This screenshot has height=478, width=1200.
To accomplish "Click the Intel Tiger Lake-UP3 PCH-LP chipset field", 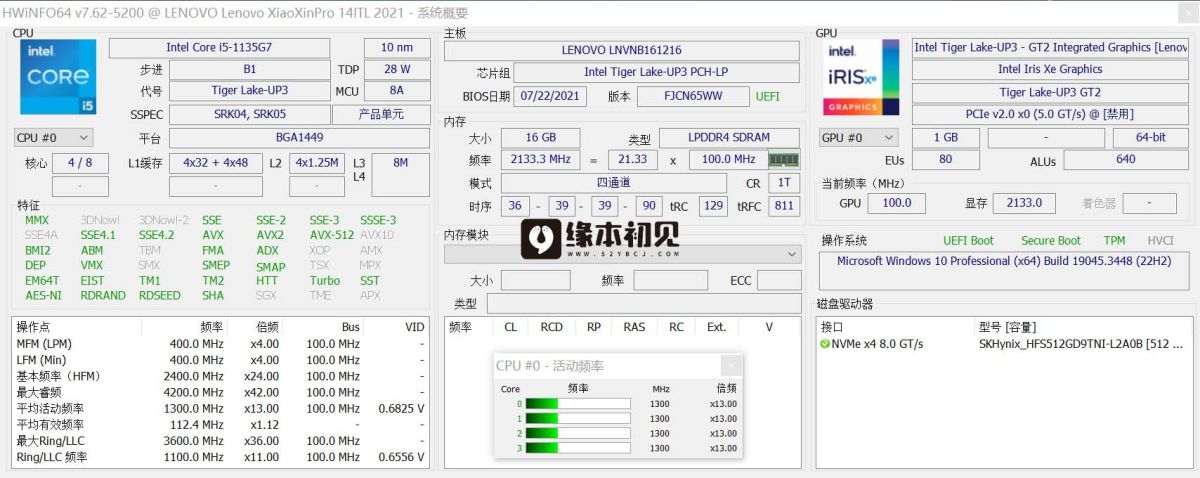I will click(x=657, y=73).
